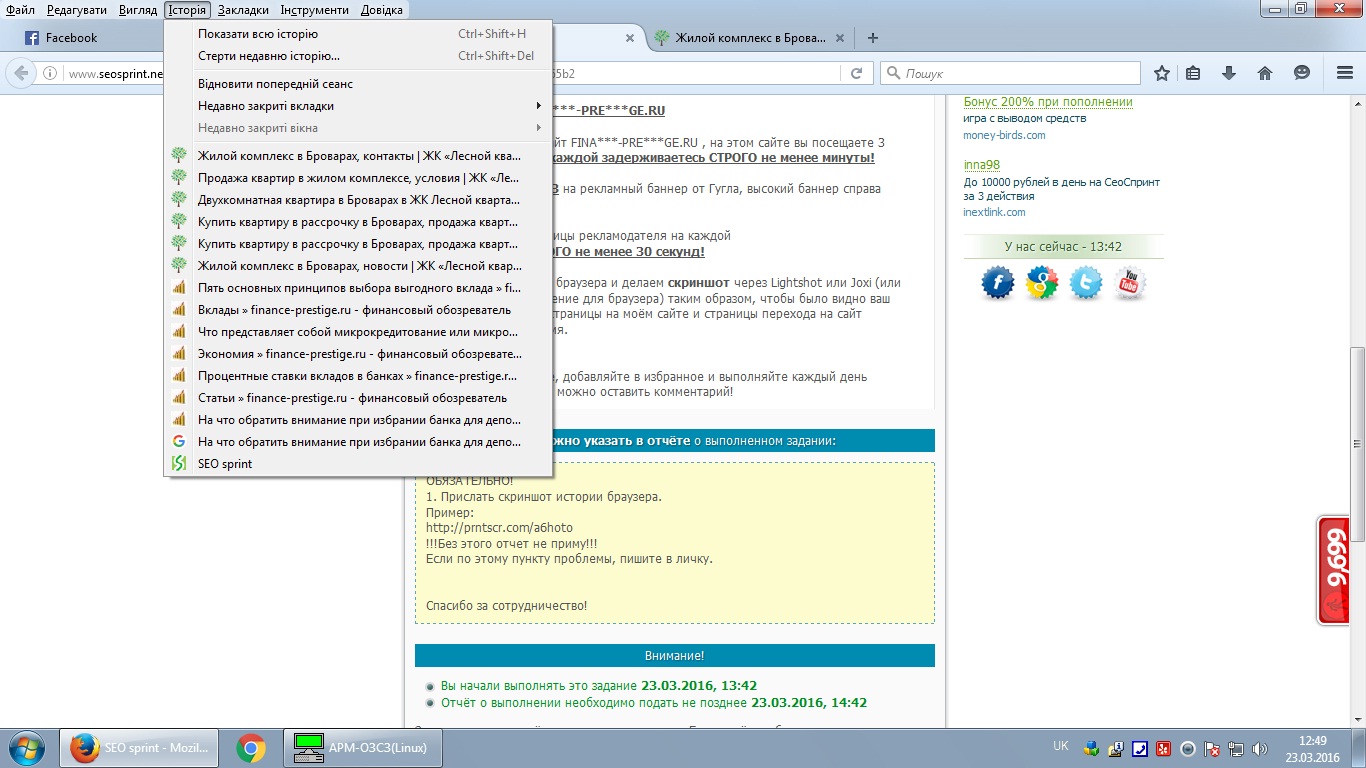Click the Google Plus social icon
This screenshot has width=1366, height=768.
(x=1042, y=284)
